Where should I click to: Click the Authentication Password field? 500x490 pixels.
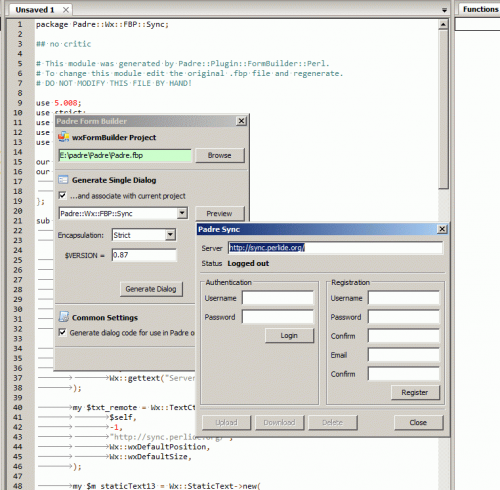click(278, 317)
